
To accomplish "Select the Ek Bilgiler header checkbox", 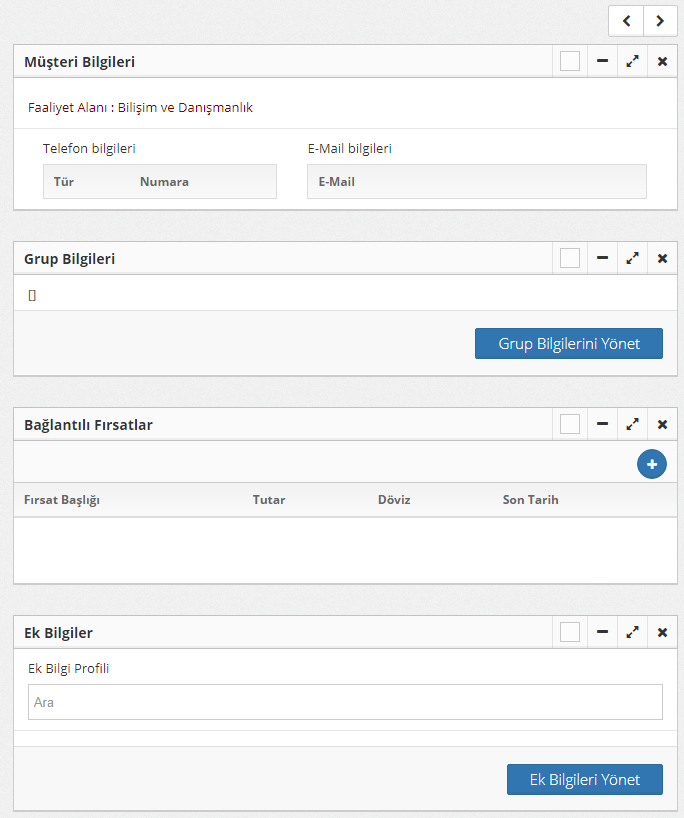I will click(570, 632).
